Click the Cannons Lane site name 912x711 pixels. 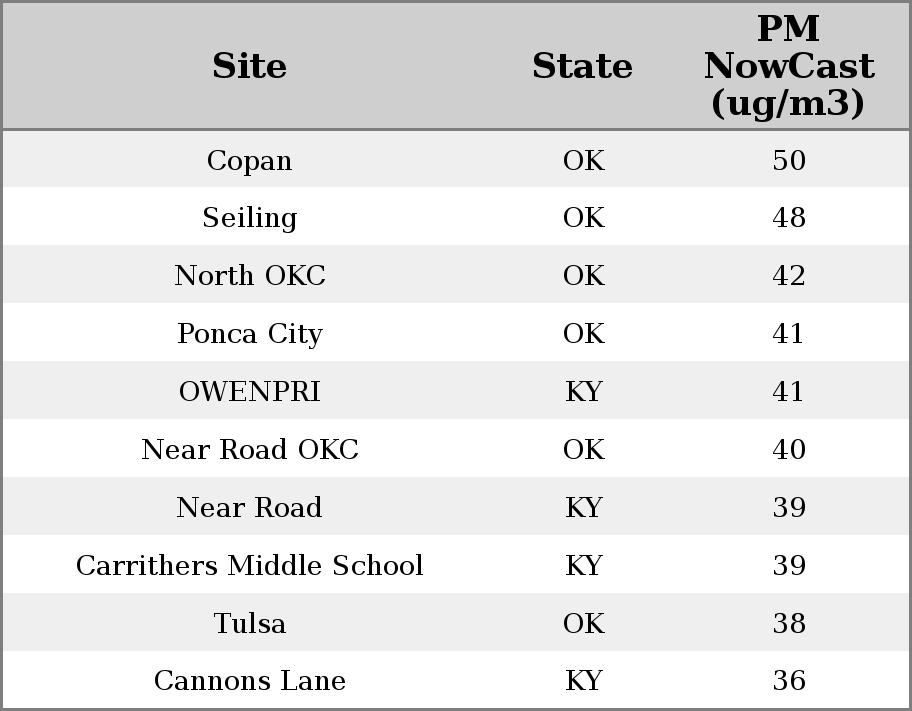point(249,681)
